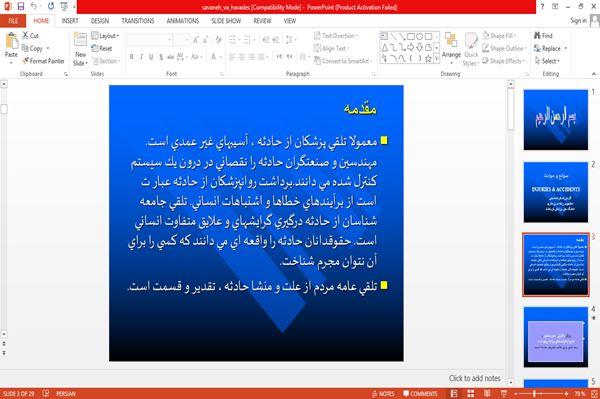Click the zoom out minus button

[x=516, y=394]
